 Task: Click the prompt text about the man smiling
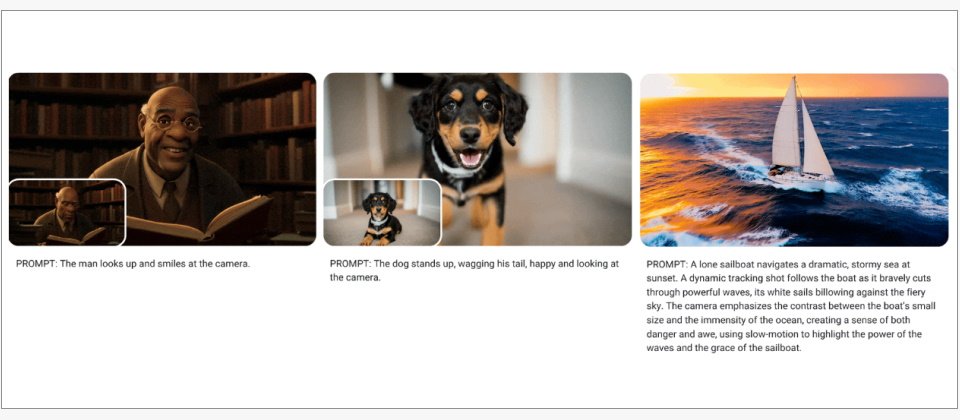pos(133,264)
